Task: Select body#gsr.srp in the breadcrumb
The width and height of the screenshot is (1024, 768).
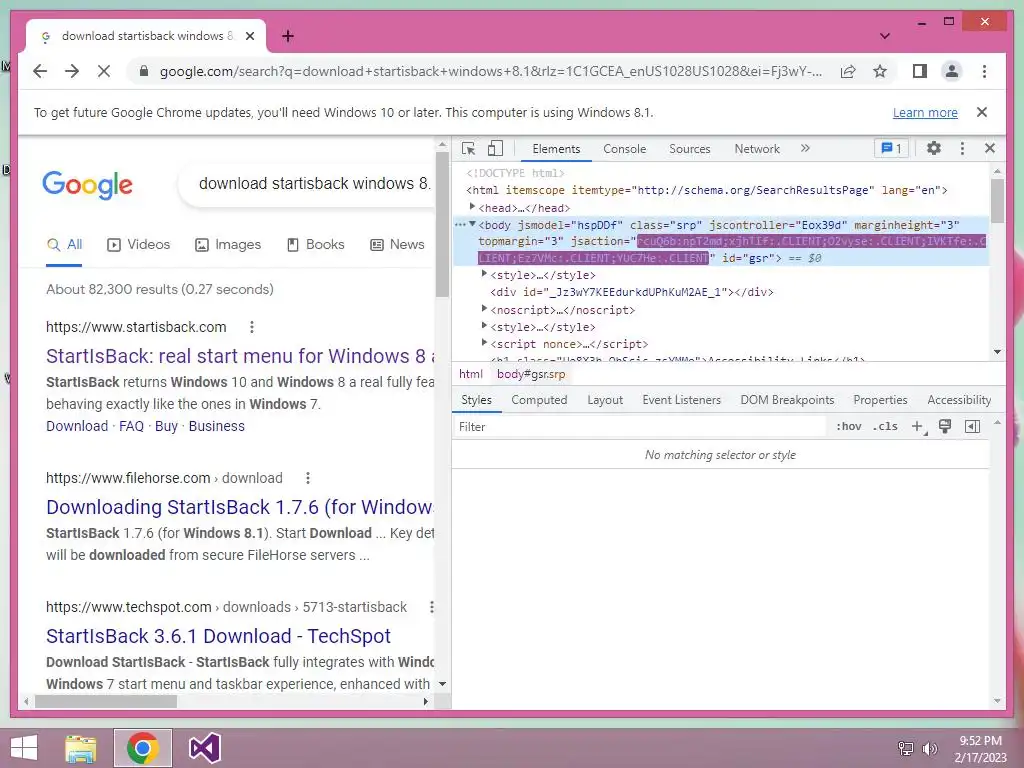Action: tap(531, 374)
